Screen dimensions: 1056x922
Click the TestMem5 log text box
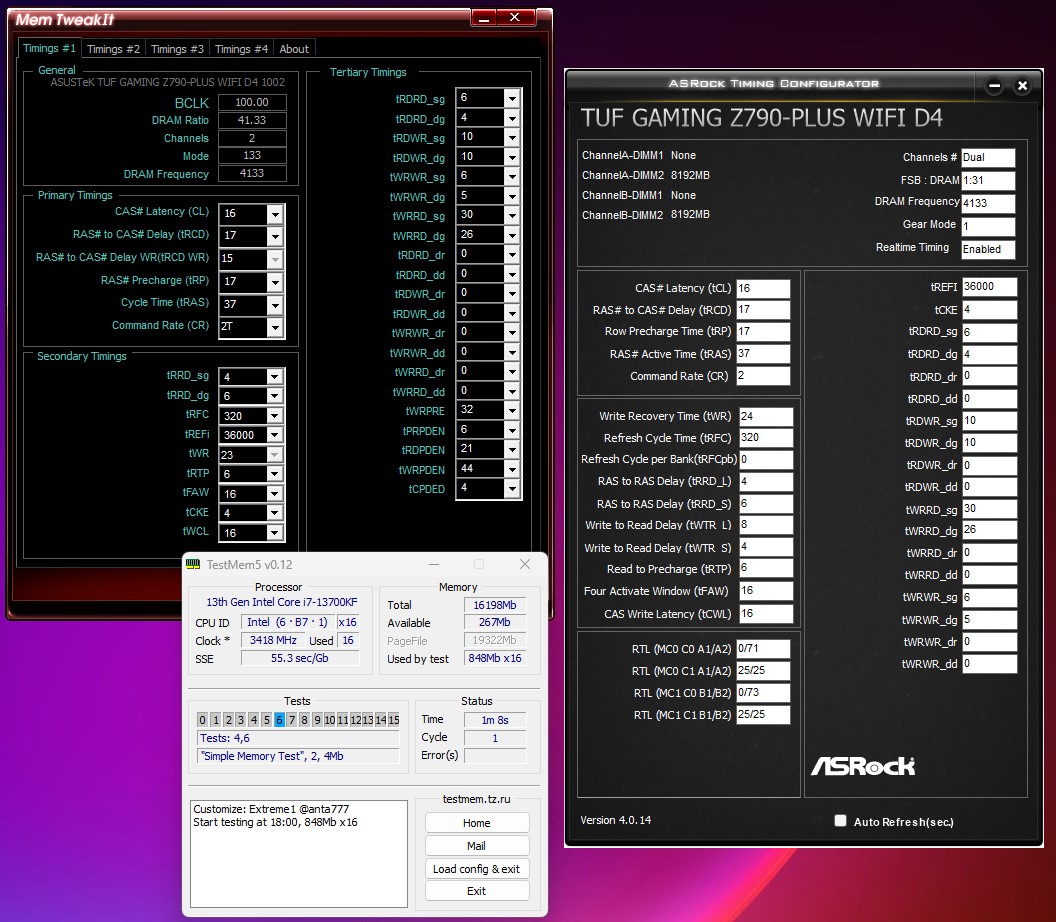click(299, 854)
